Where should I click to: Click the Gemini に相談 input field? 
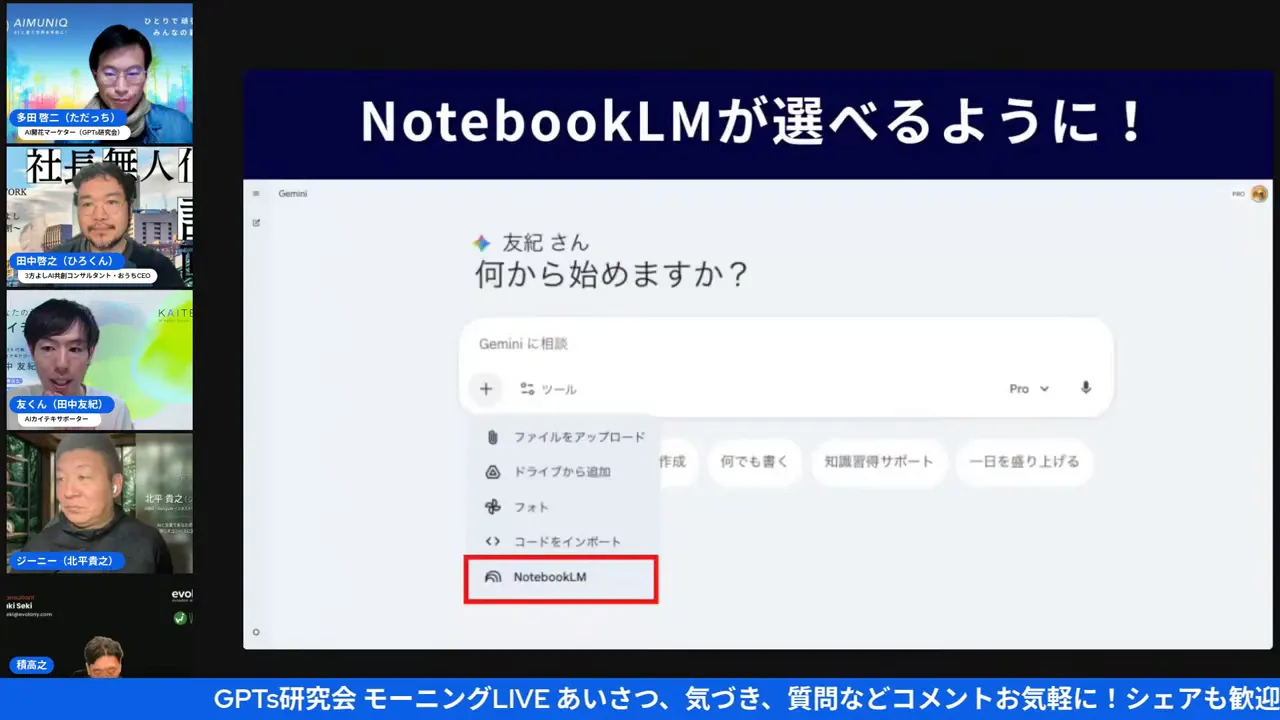click(700, 344)
